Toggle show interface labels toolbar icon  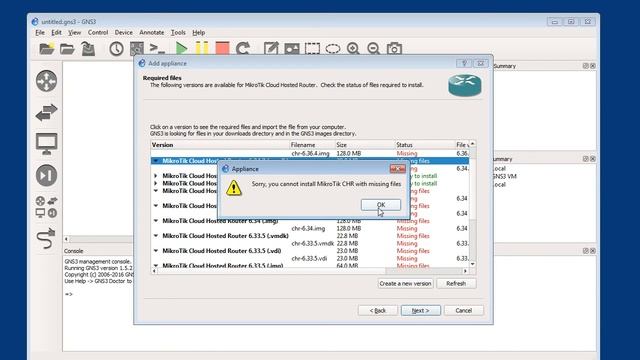(137, 49)
